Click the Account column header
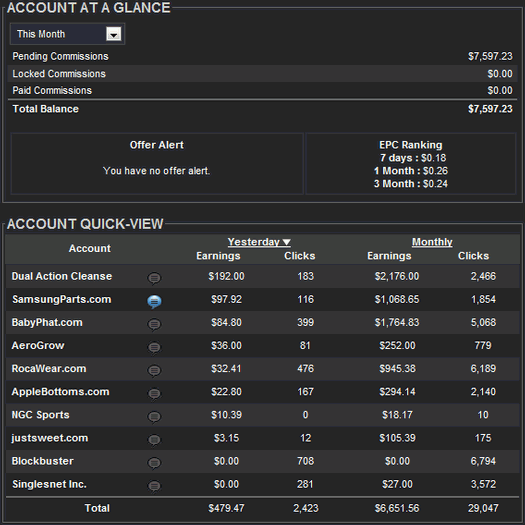Screen dimensions: 525x525 90,248
